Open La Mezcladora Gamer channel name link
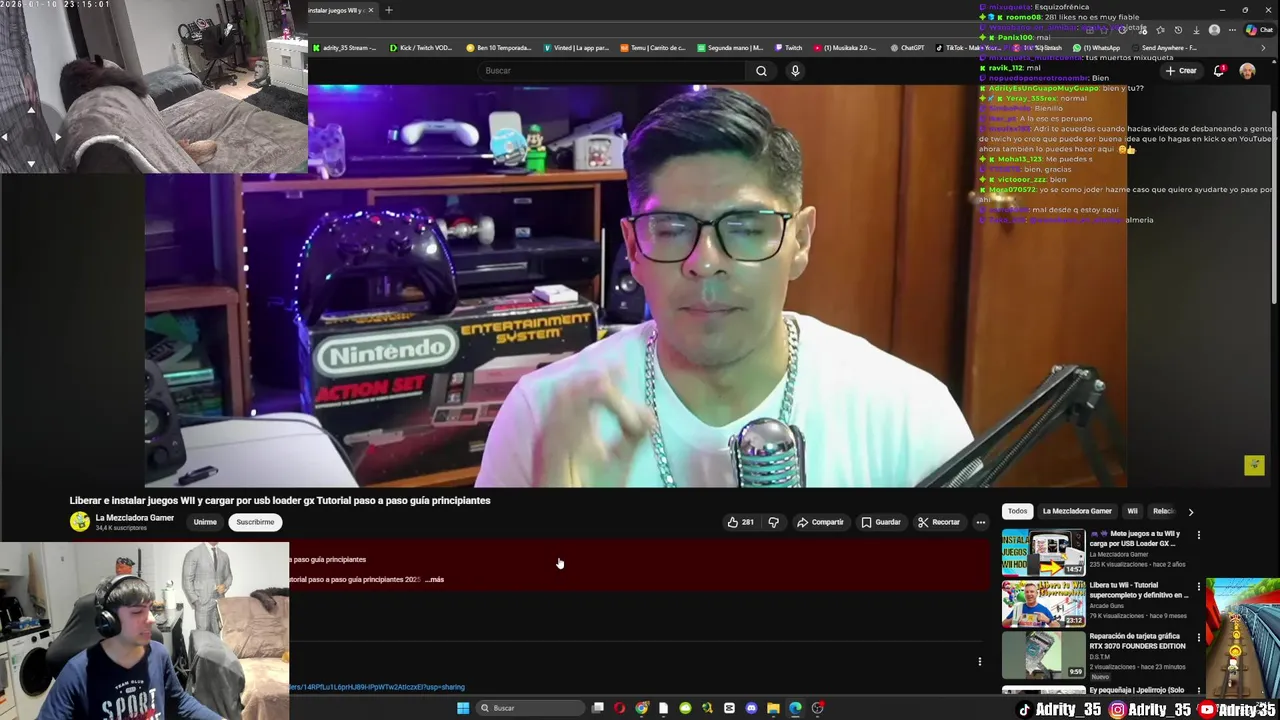The image size is (1280, 720). (x=134, y=518)
